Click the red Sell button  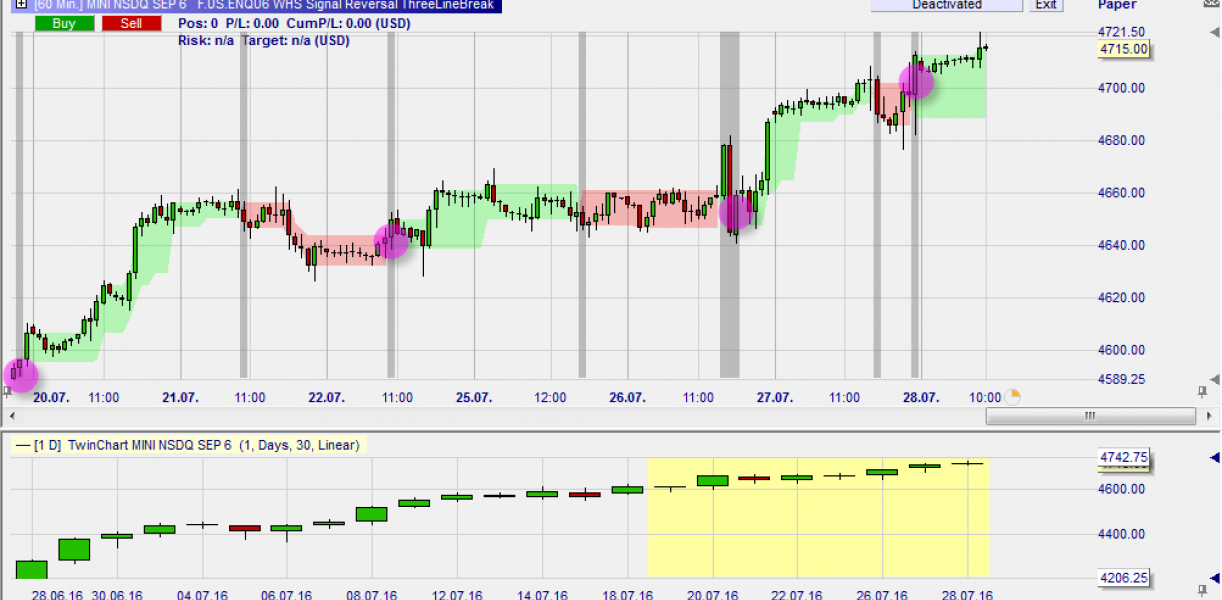(131, 23)
